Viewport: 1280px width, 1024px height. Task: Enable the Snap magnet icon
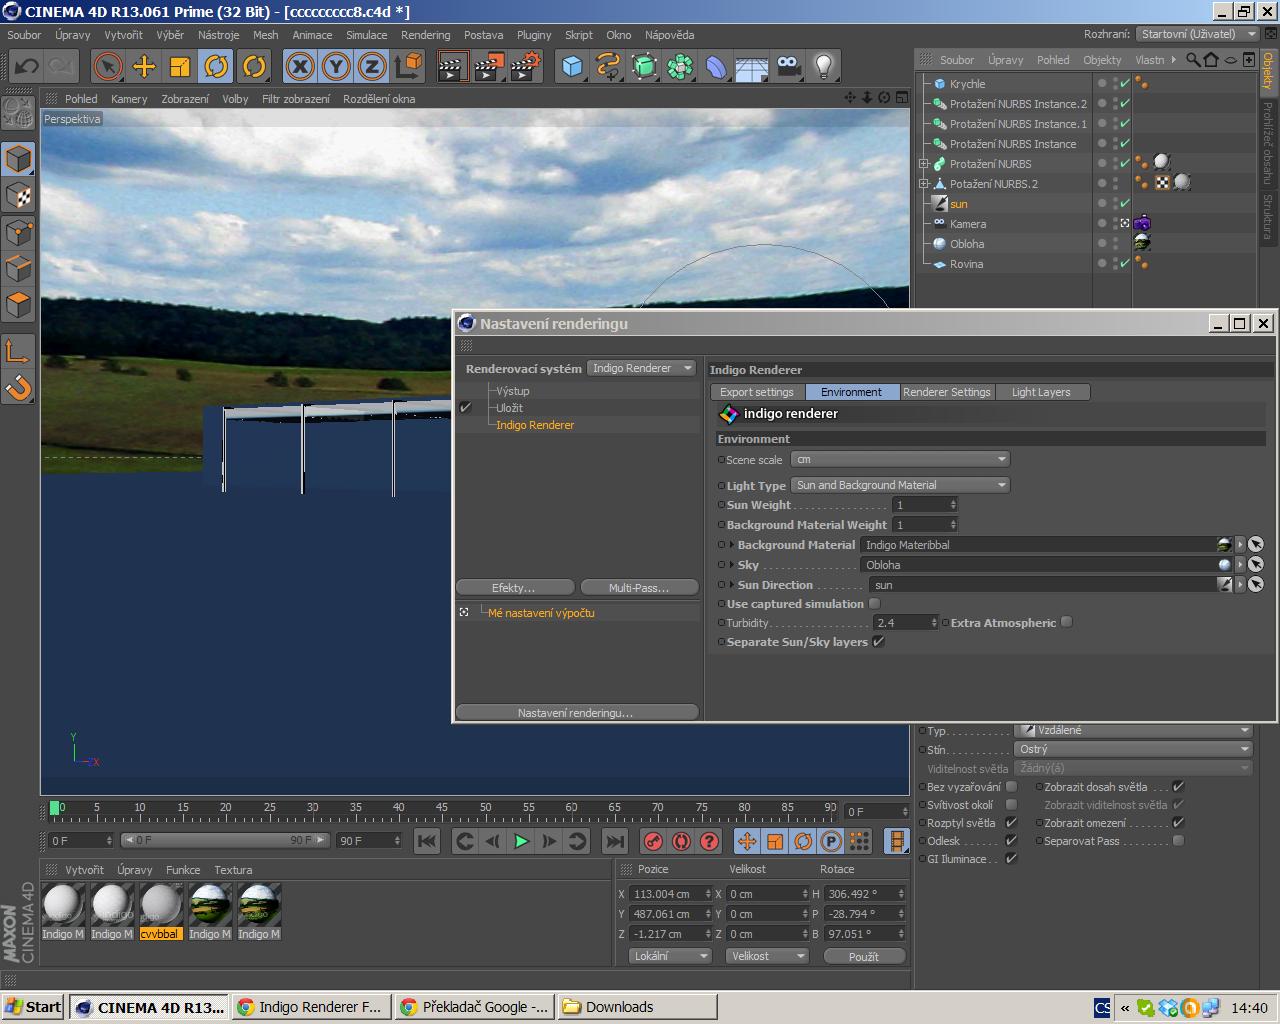click(19, 387)
